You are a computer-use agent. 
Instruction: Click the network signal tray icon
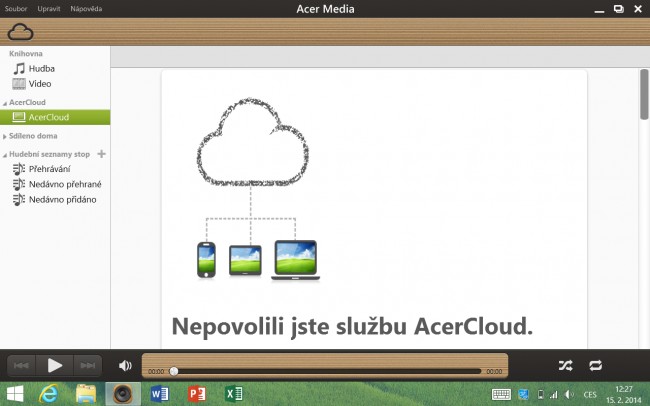(x=554, y=394)
